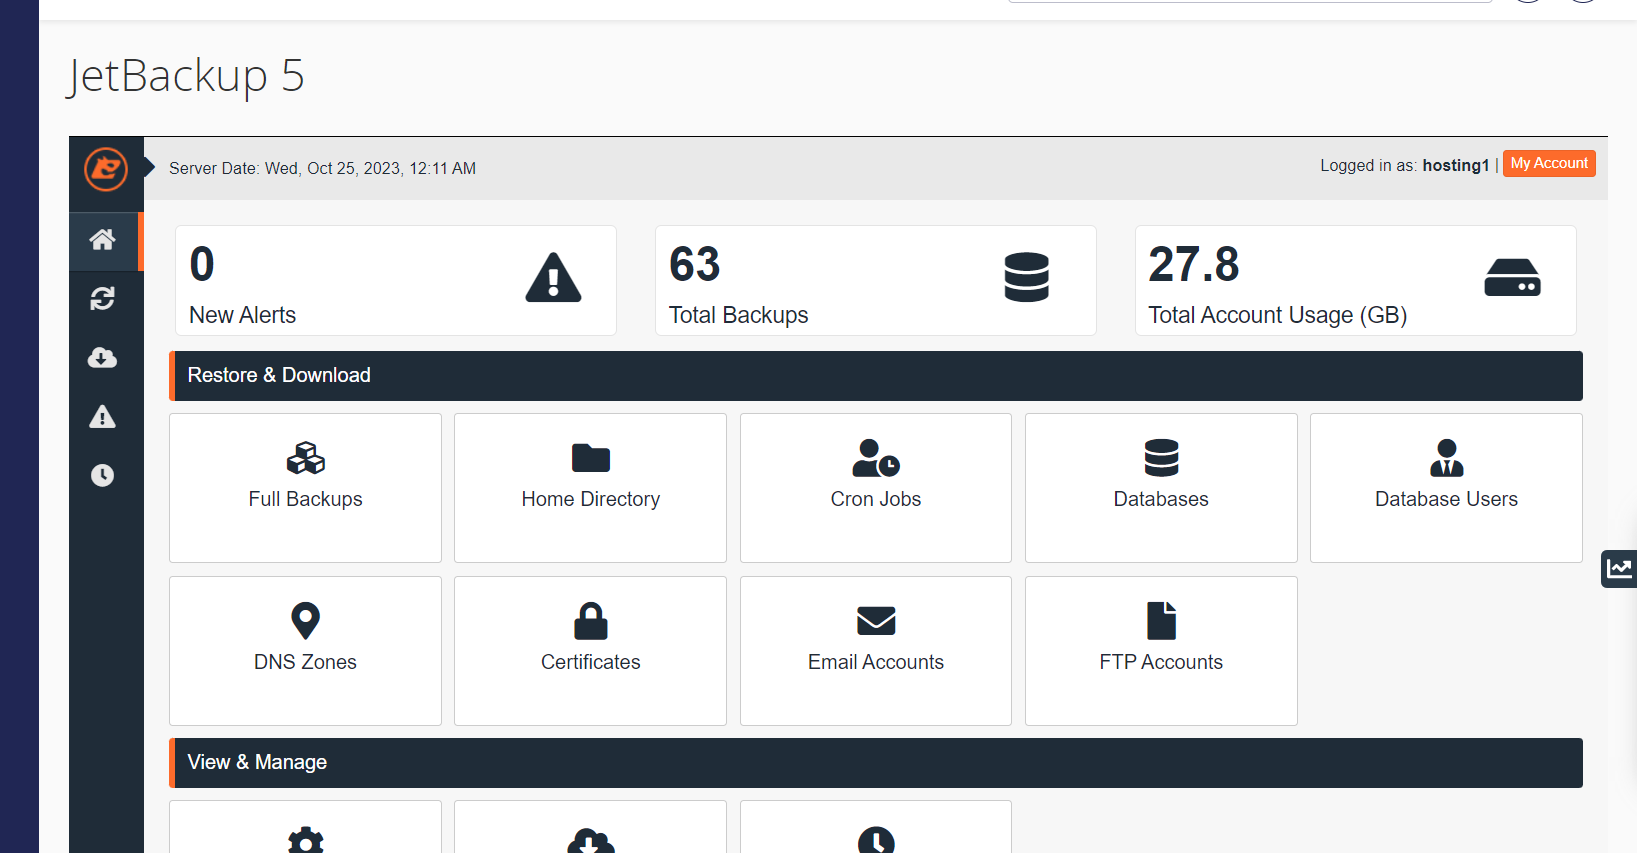1637x853 pixels.
Task: Click the Server Date text
Action: (322, 168)
